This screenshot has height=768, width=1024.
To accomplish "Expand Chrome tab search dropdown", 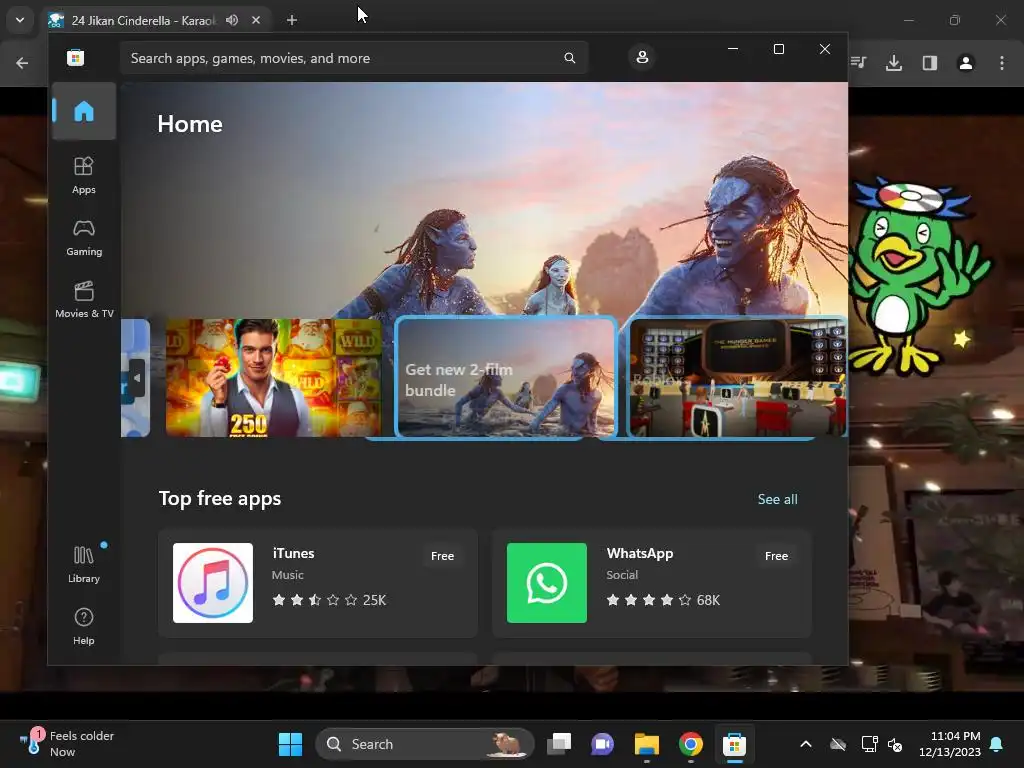I will click(x=20, y=20).
